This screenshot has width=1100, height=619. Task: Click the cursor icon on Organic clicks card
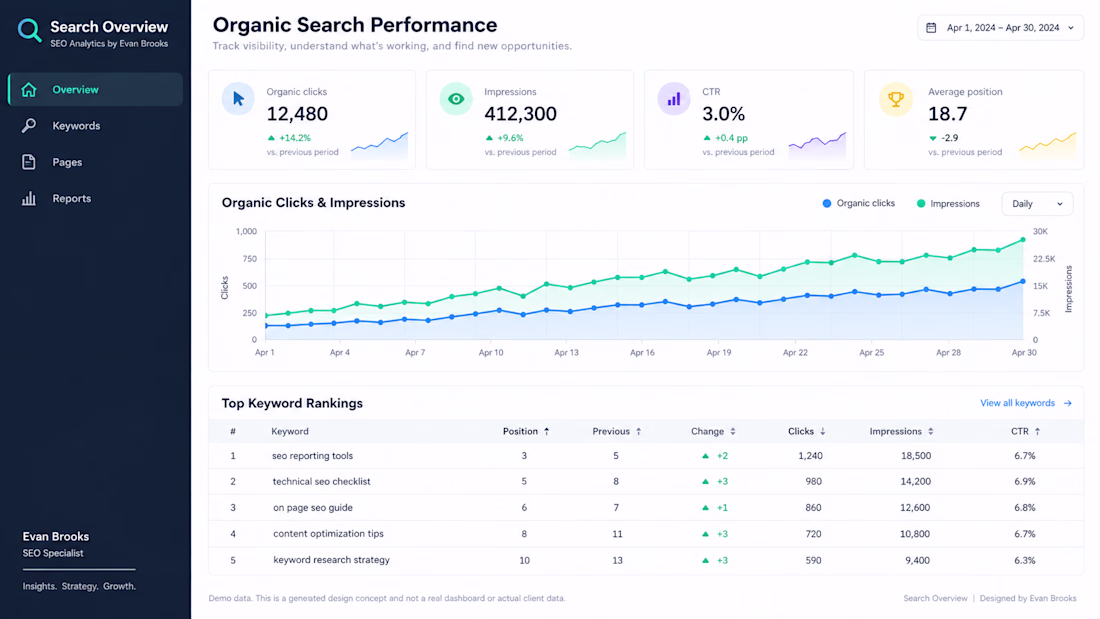[239, 99]
